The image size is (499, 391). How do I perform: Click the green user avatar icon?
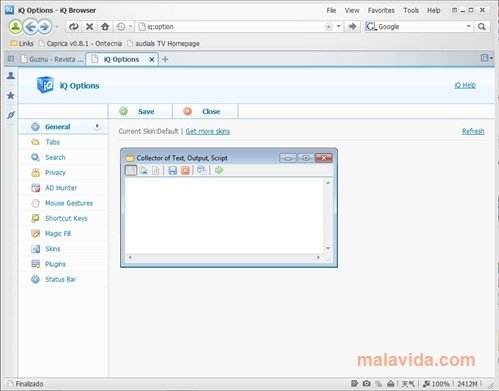pos(15,27)
